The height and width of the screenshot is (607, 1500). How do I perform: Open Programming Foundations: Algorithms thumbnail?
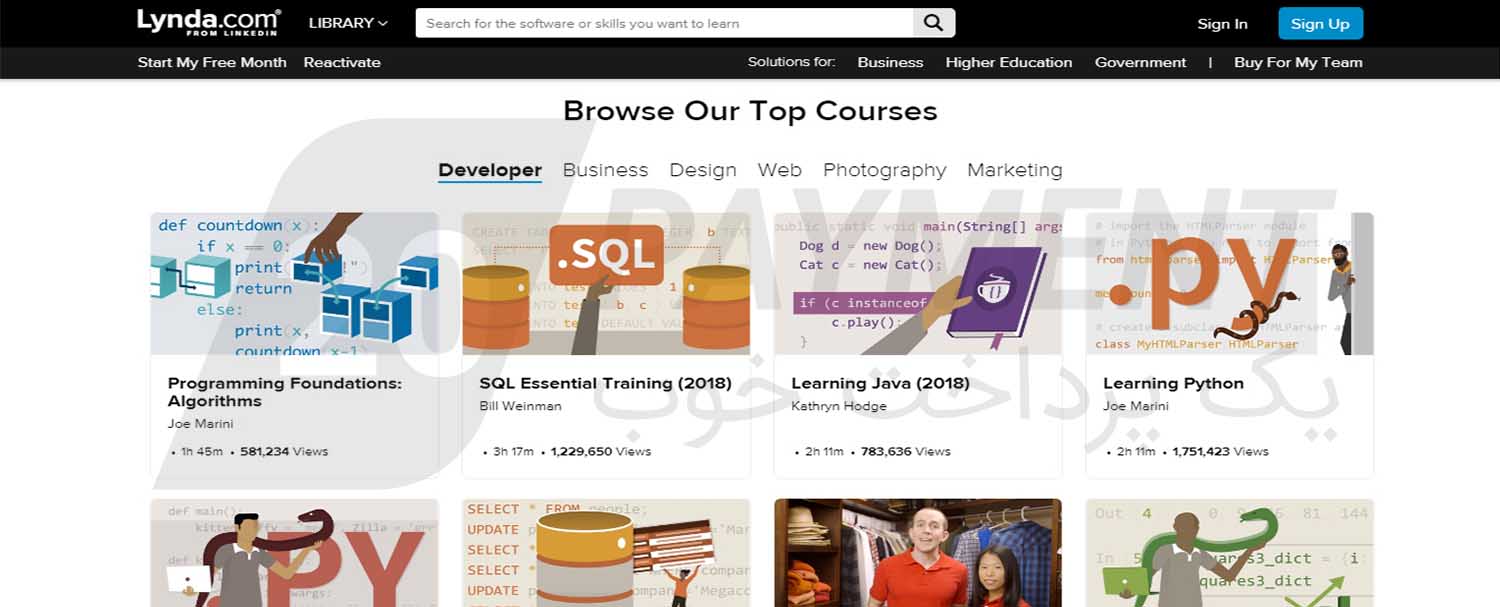coord(295,283)
